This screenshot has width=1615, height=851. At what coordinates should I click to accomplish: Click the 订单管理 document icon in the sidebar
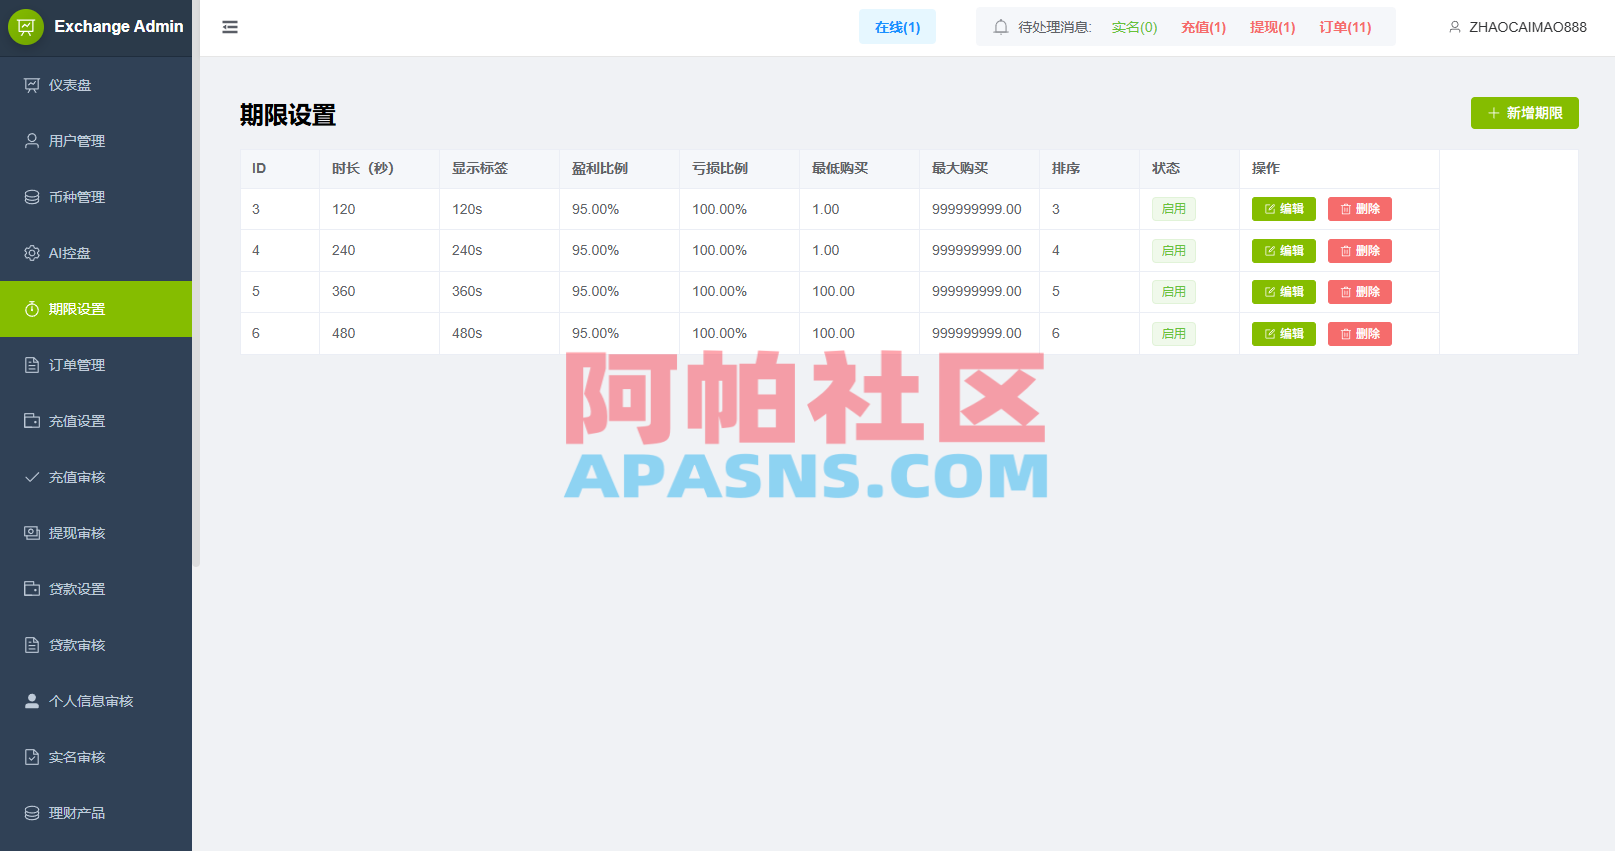(x=32, y=365)
